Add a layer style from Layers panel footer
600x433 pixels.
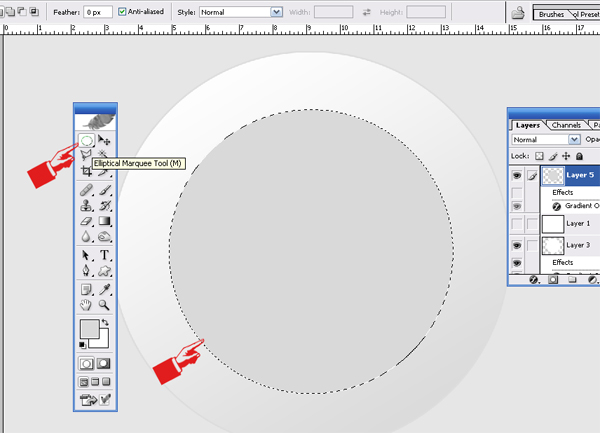tap(534, 280)
